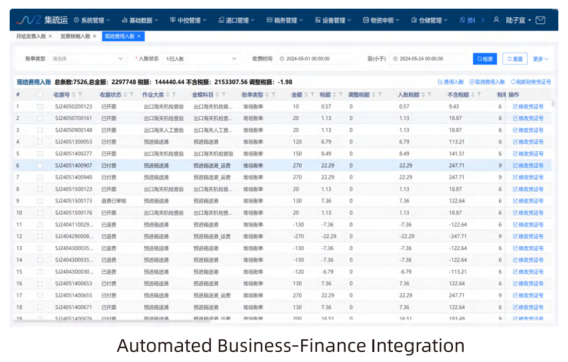Image resolution: width=568 pixels, height=362 pixels.
Task: Expand the 基础数据 navigation menu
Action: point(140,20)
